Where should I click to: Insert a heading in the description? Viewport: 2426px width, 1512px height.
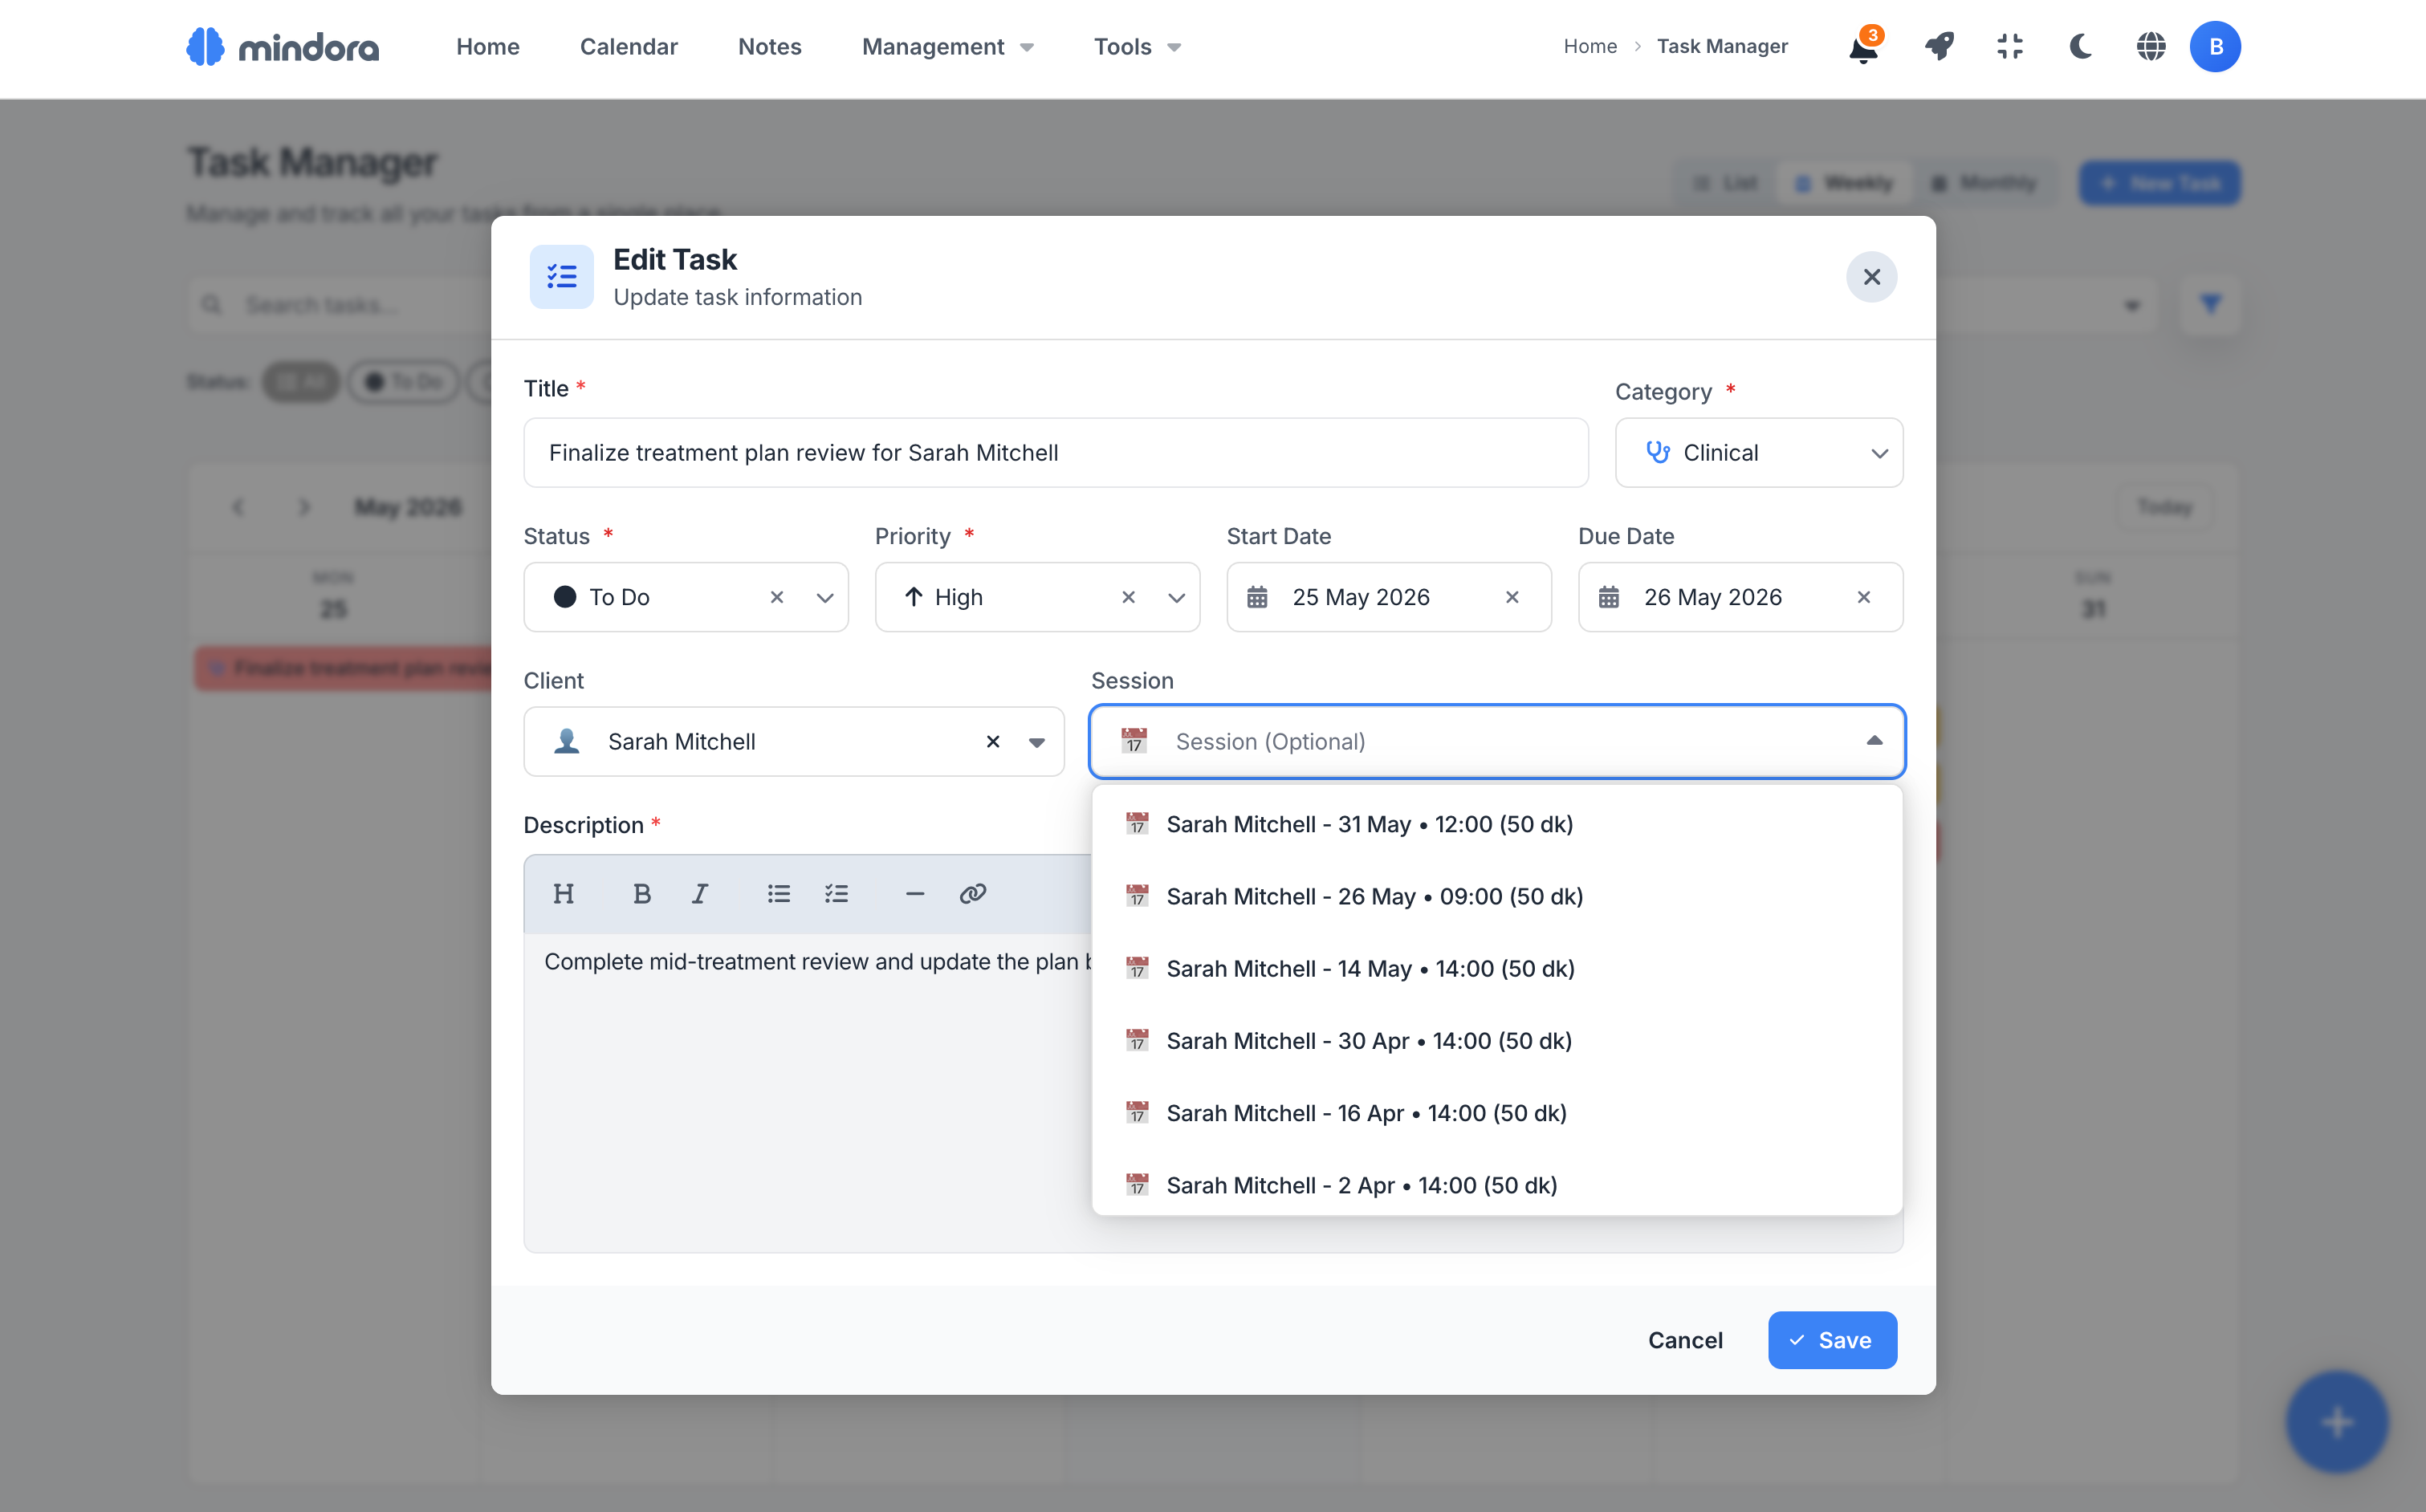pos(563,893)
